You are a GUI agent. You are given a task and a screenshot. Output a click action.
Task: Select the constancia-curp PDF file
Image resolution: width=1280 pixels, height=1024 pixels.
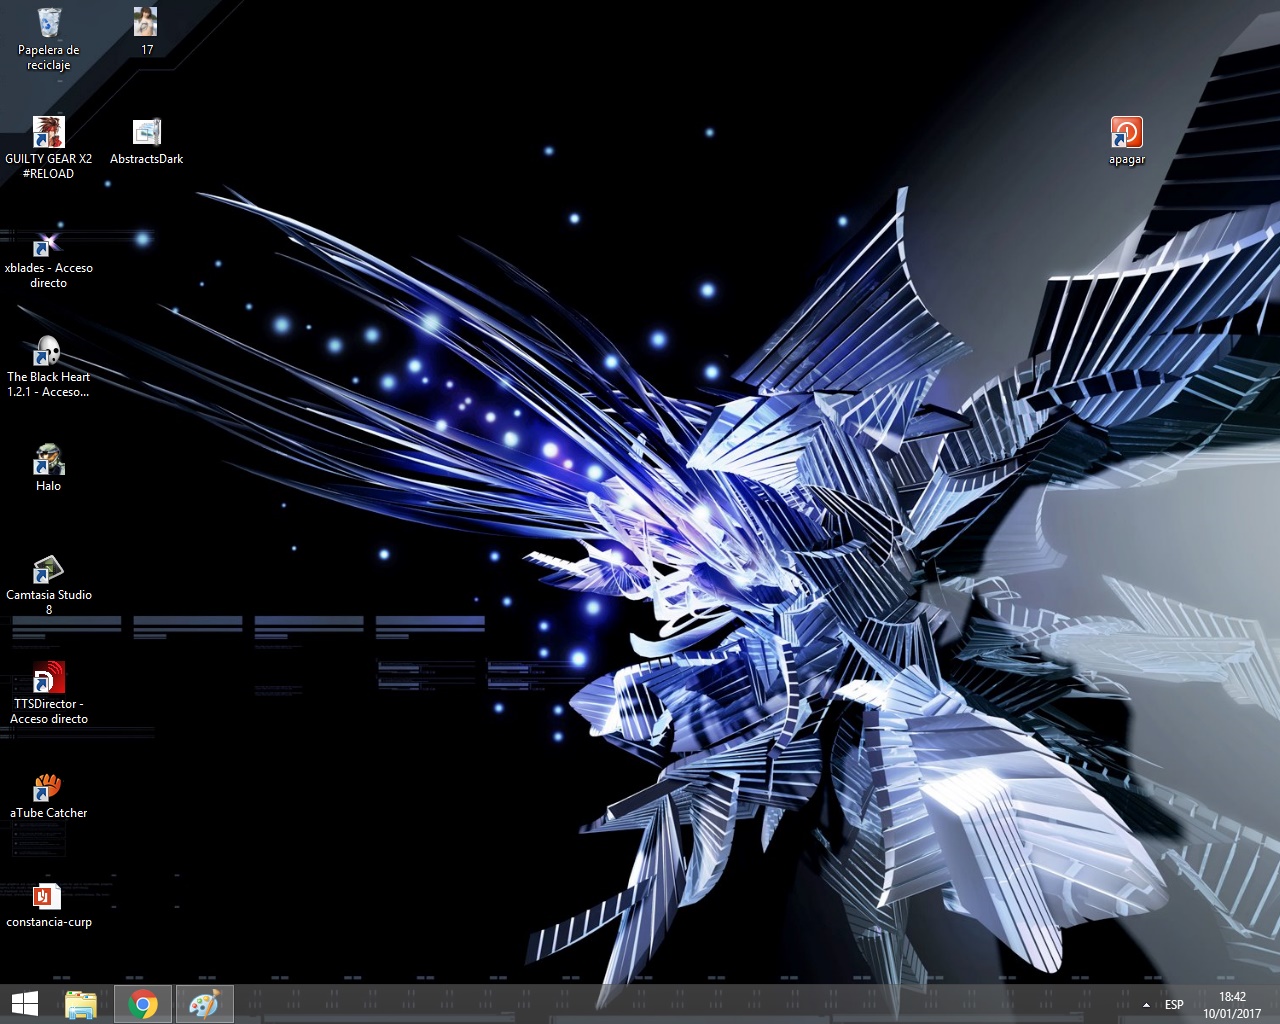pos(48,897)
